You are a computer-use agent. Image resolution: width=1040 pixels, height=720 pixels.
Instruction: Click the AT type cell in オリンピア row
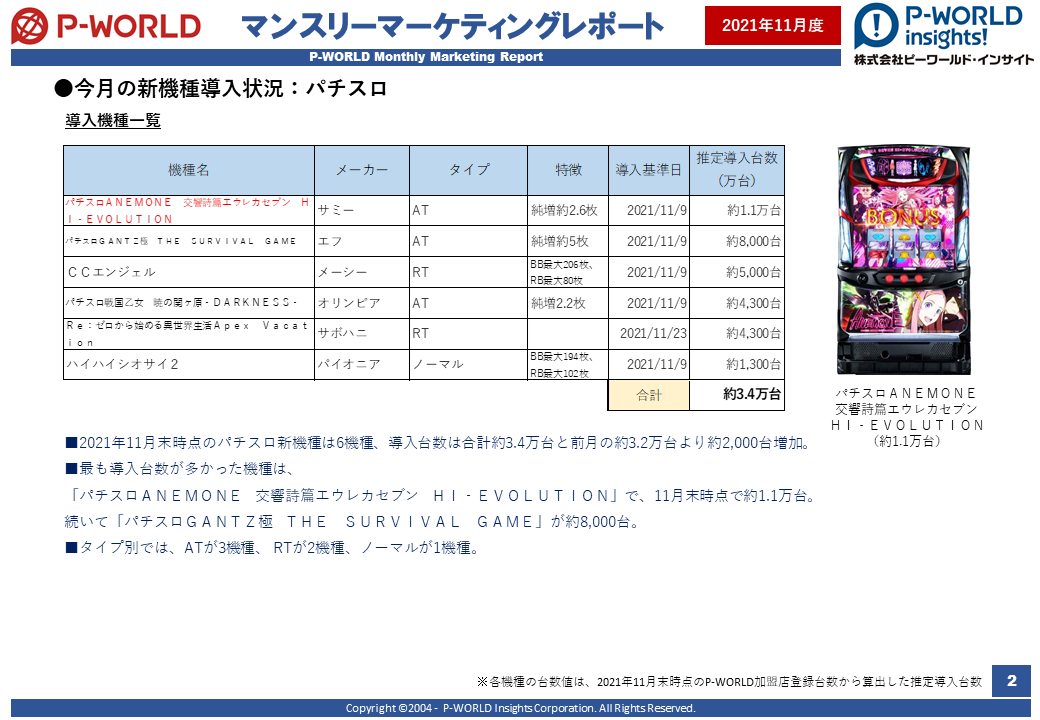pos(469,303)
